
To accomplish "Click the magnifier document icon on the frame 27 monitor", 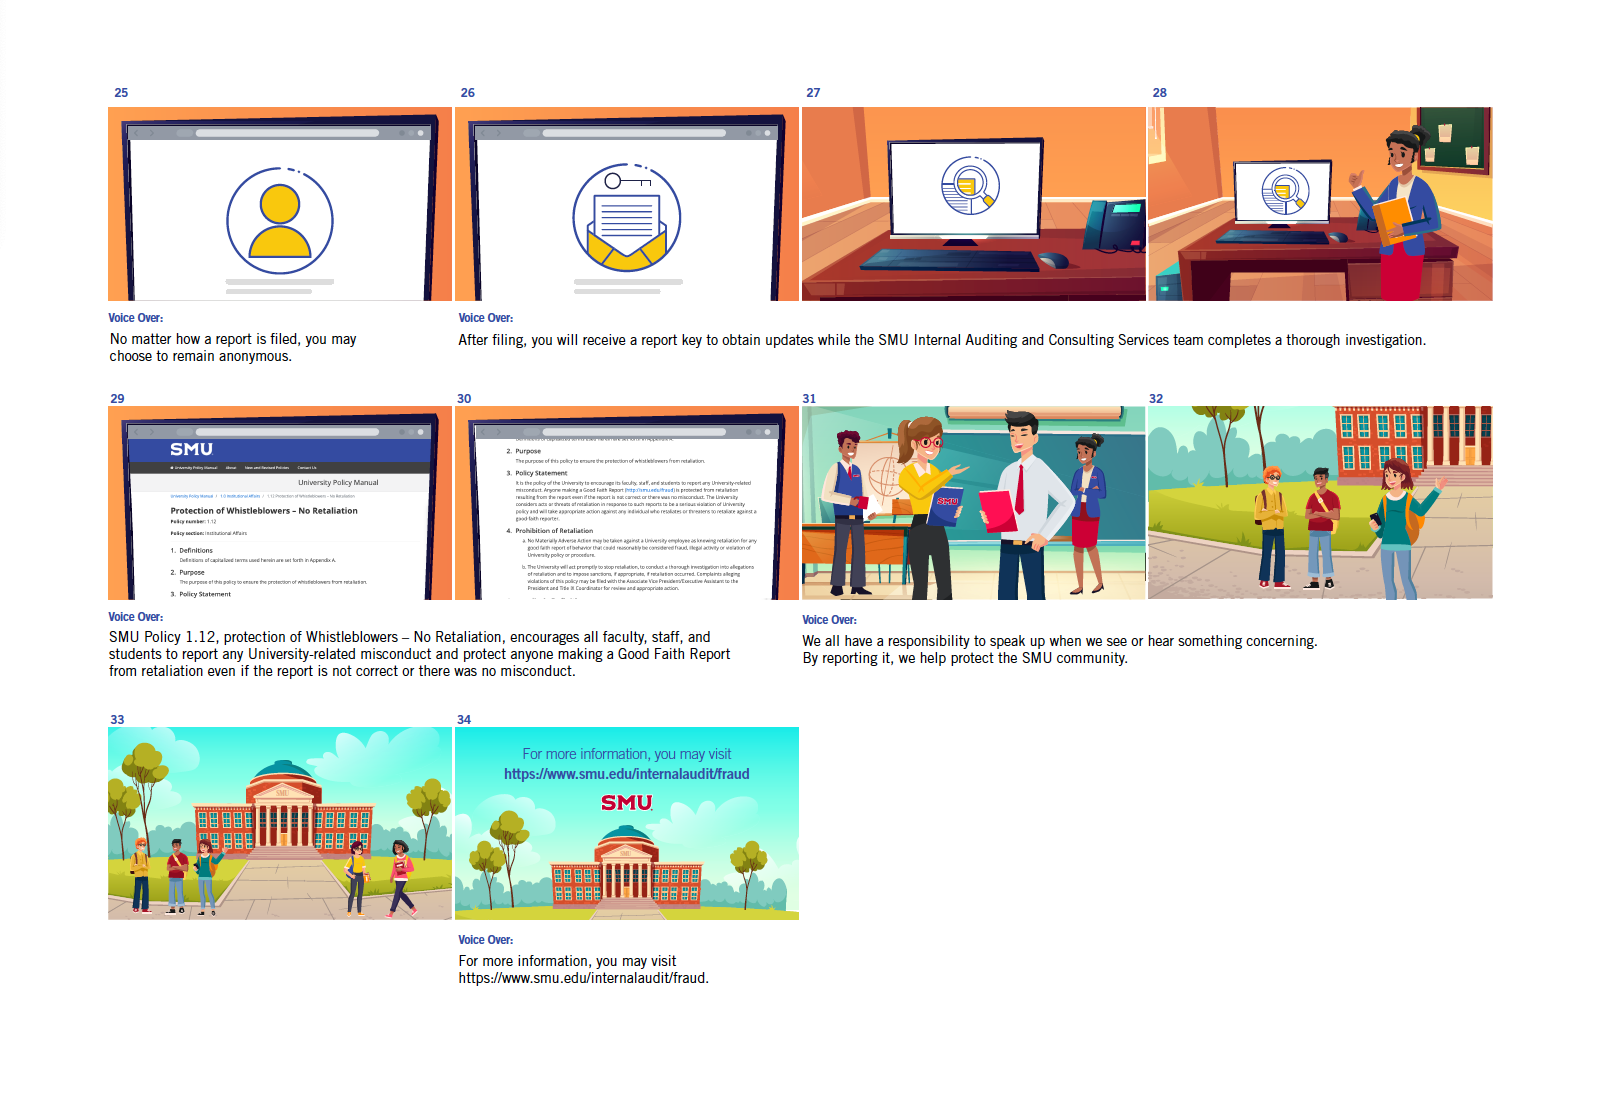I will pyautogui.click(x=971, y=186).
